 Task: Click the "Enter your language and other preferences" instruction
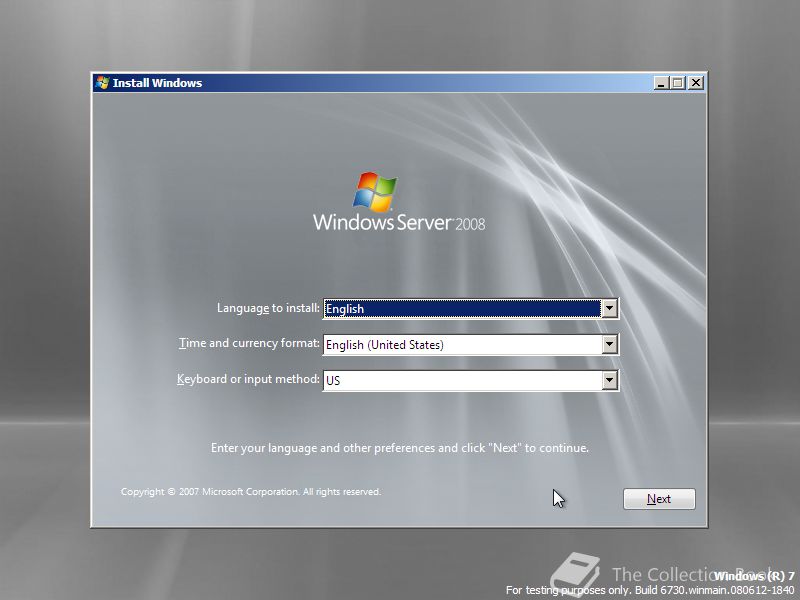pos(400,448)
